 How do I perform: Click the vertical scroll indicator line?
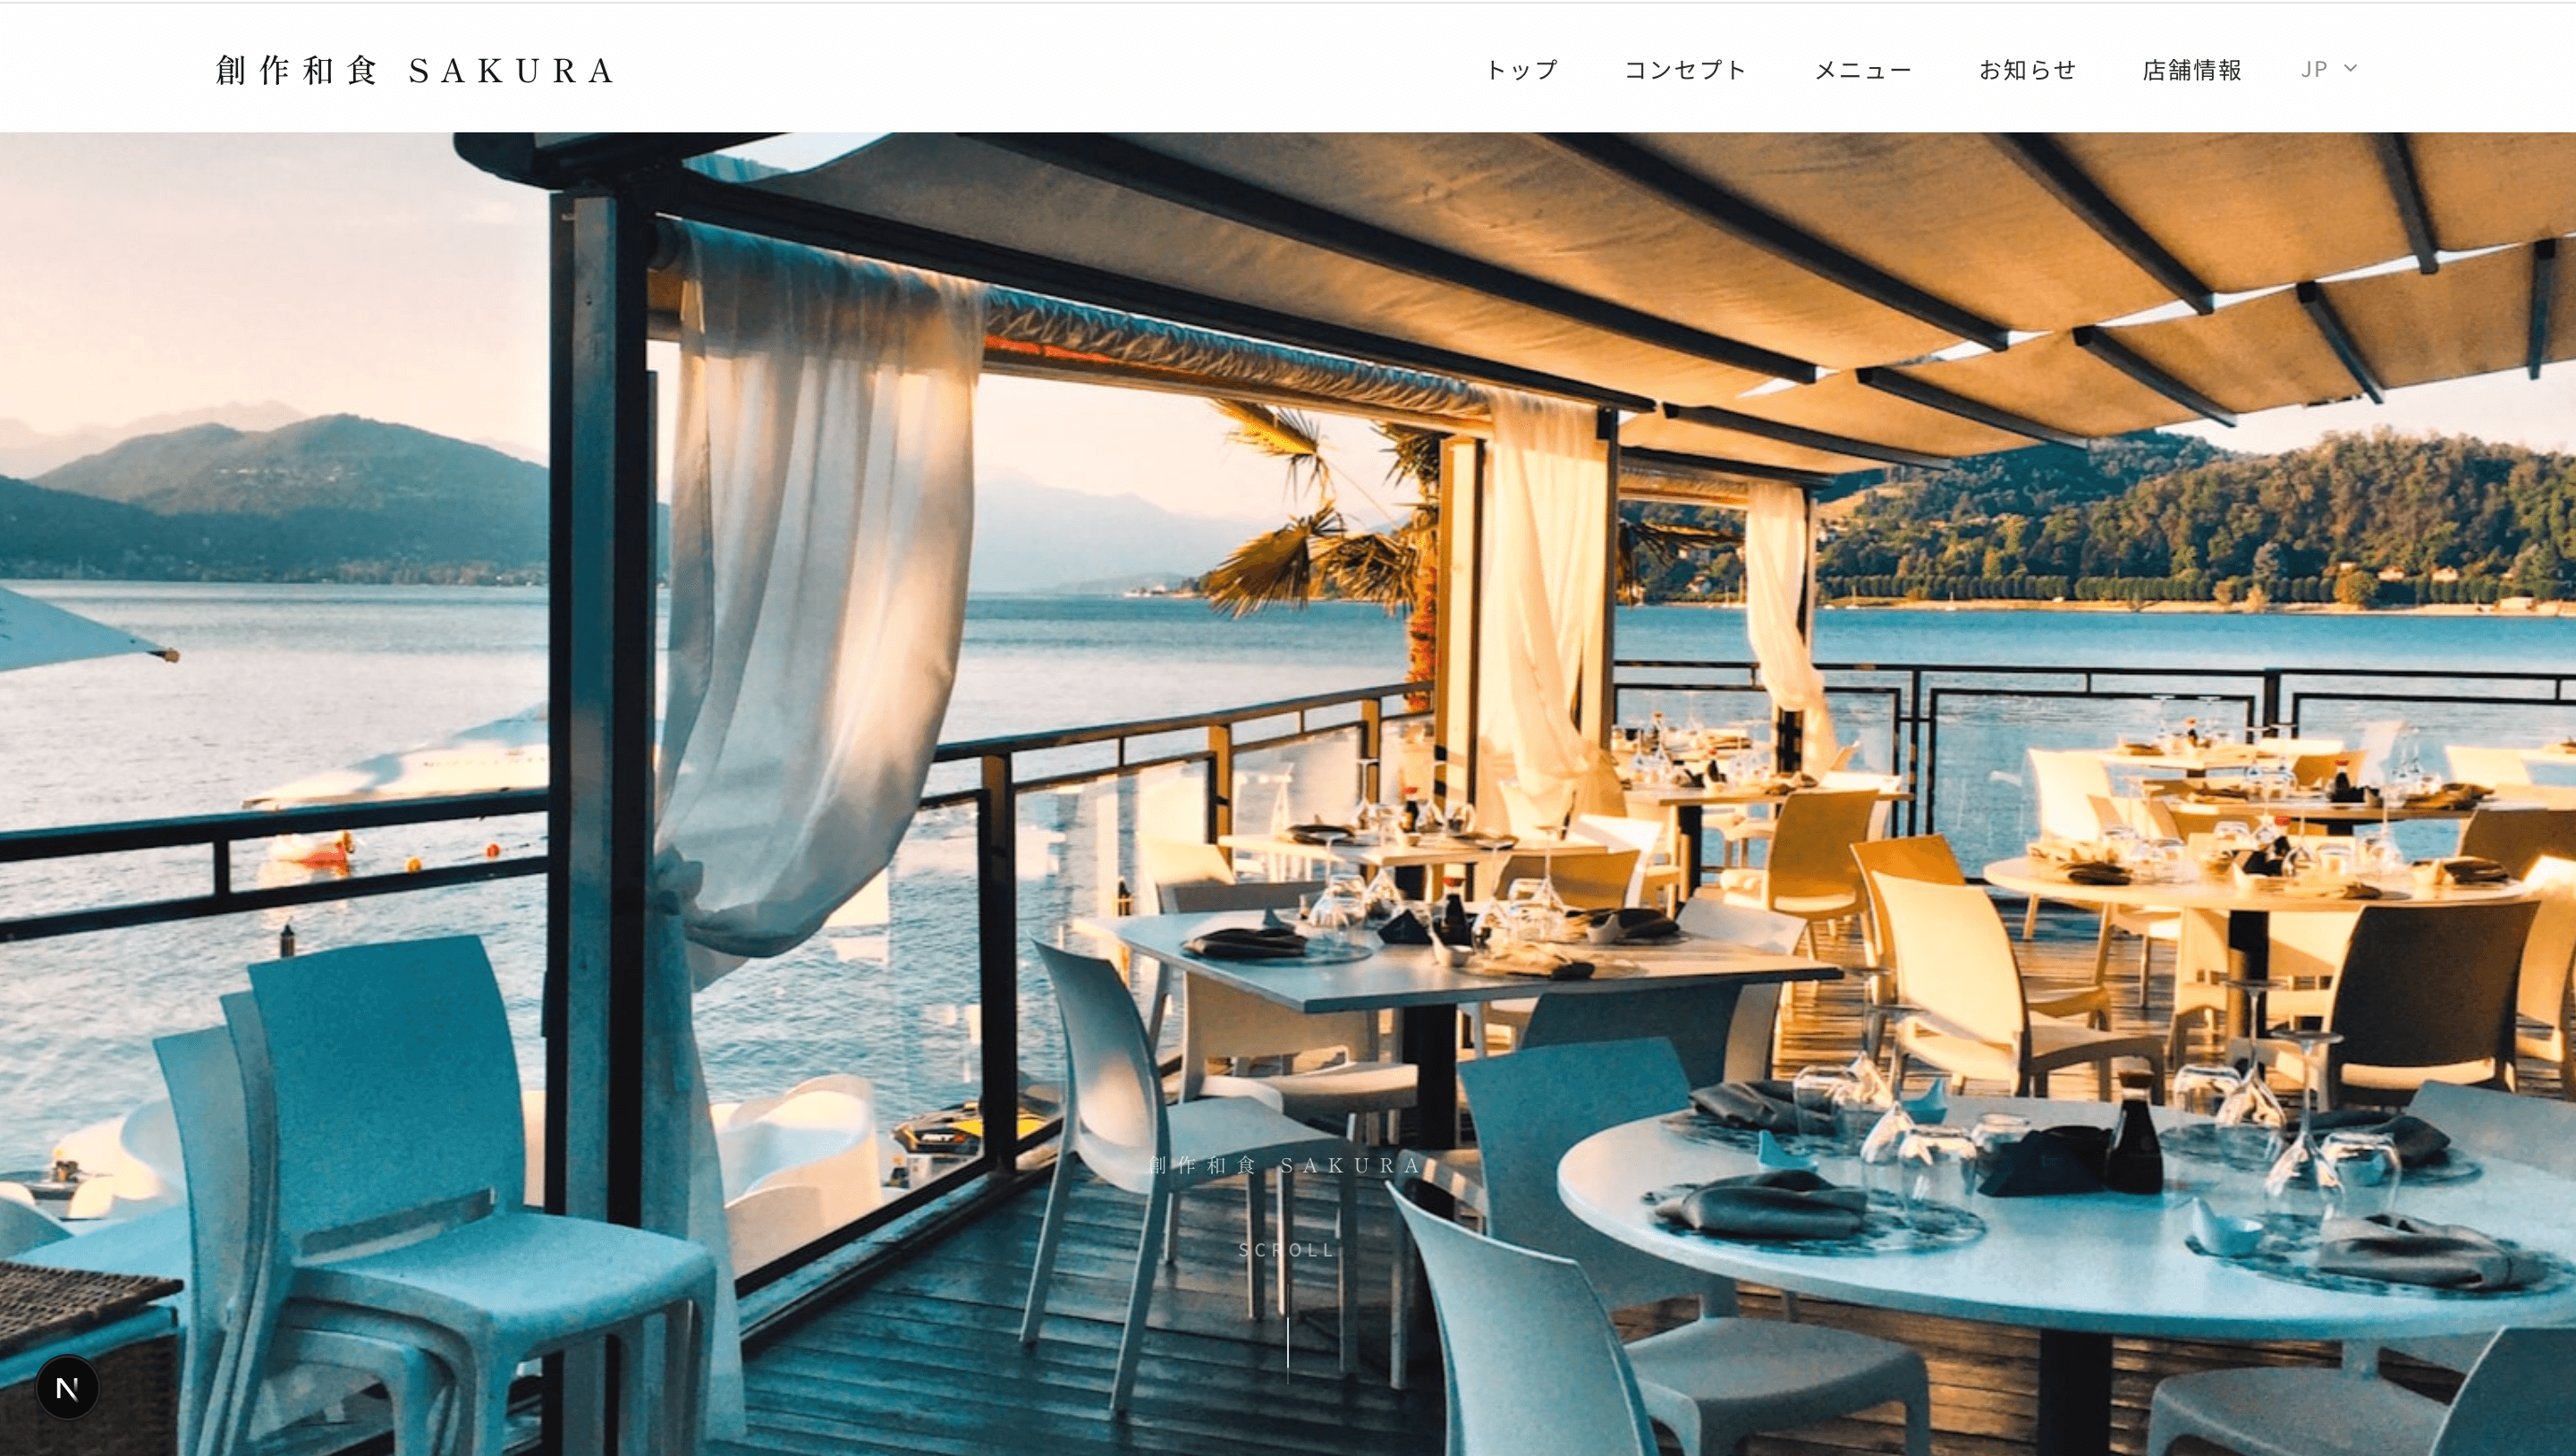pyautogui.click(x=1288, y=1349)
